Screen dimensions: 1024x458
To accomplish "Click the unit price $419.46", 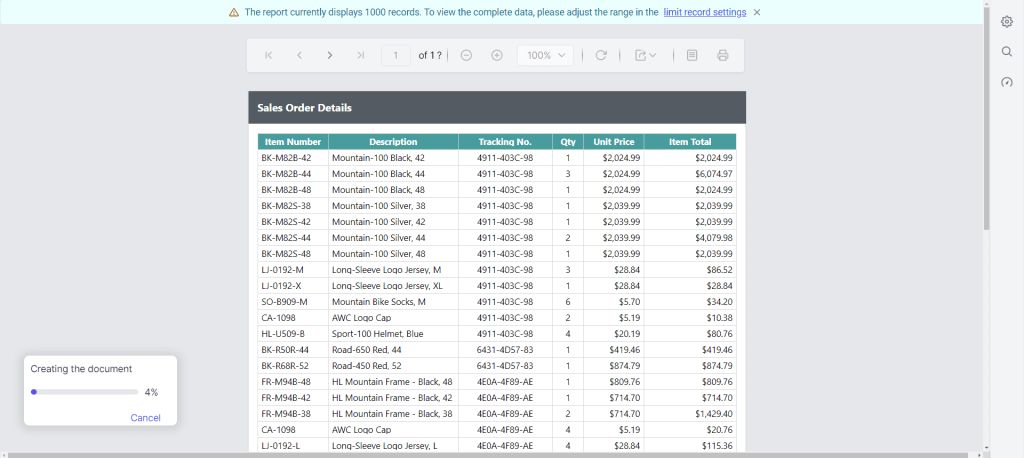I will (625, 350).
